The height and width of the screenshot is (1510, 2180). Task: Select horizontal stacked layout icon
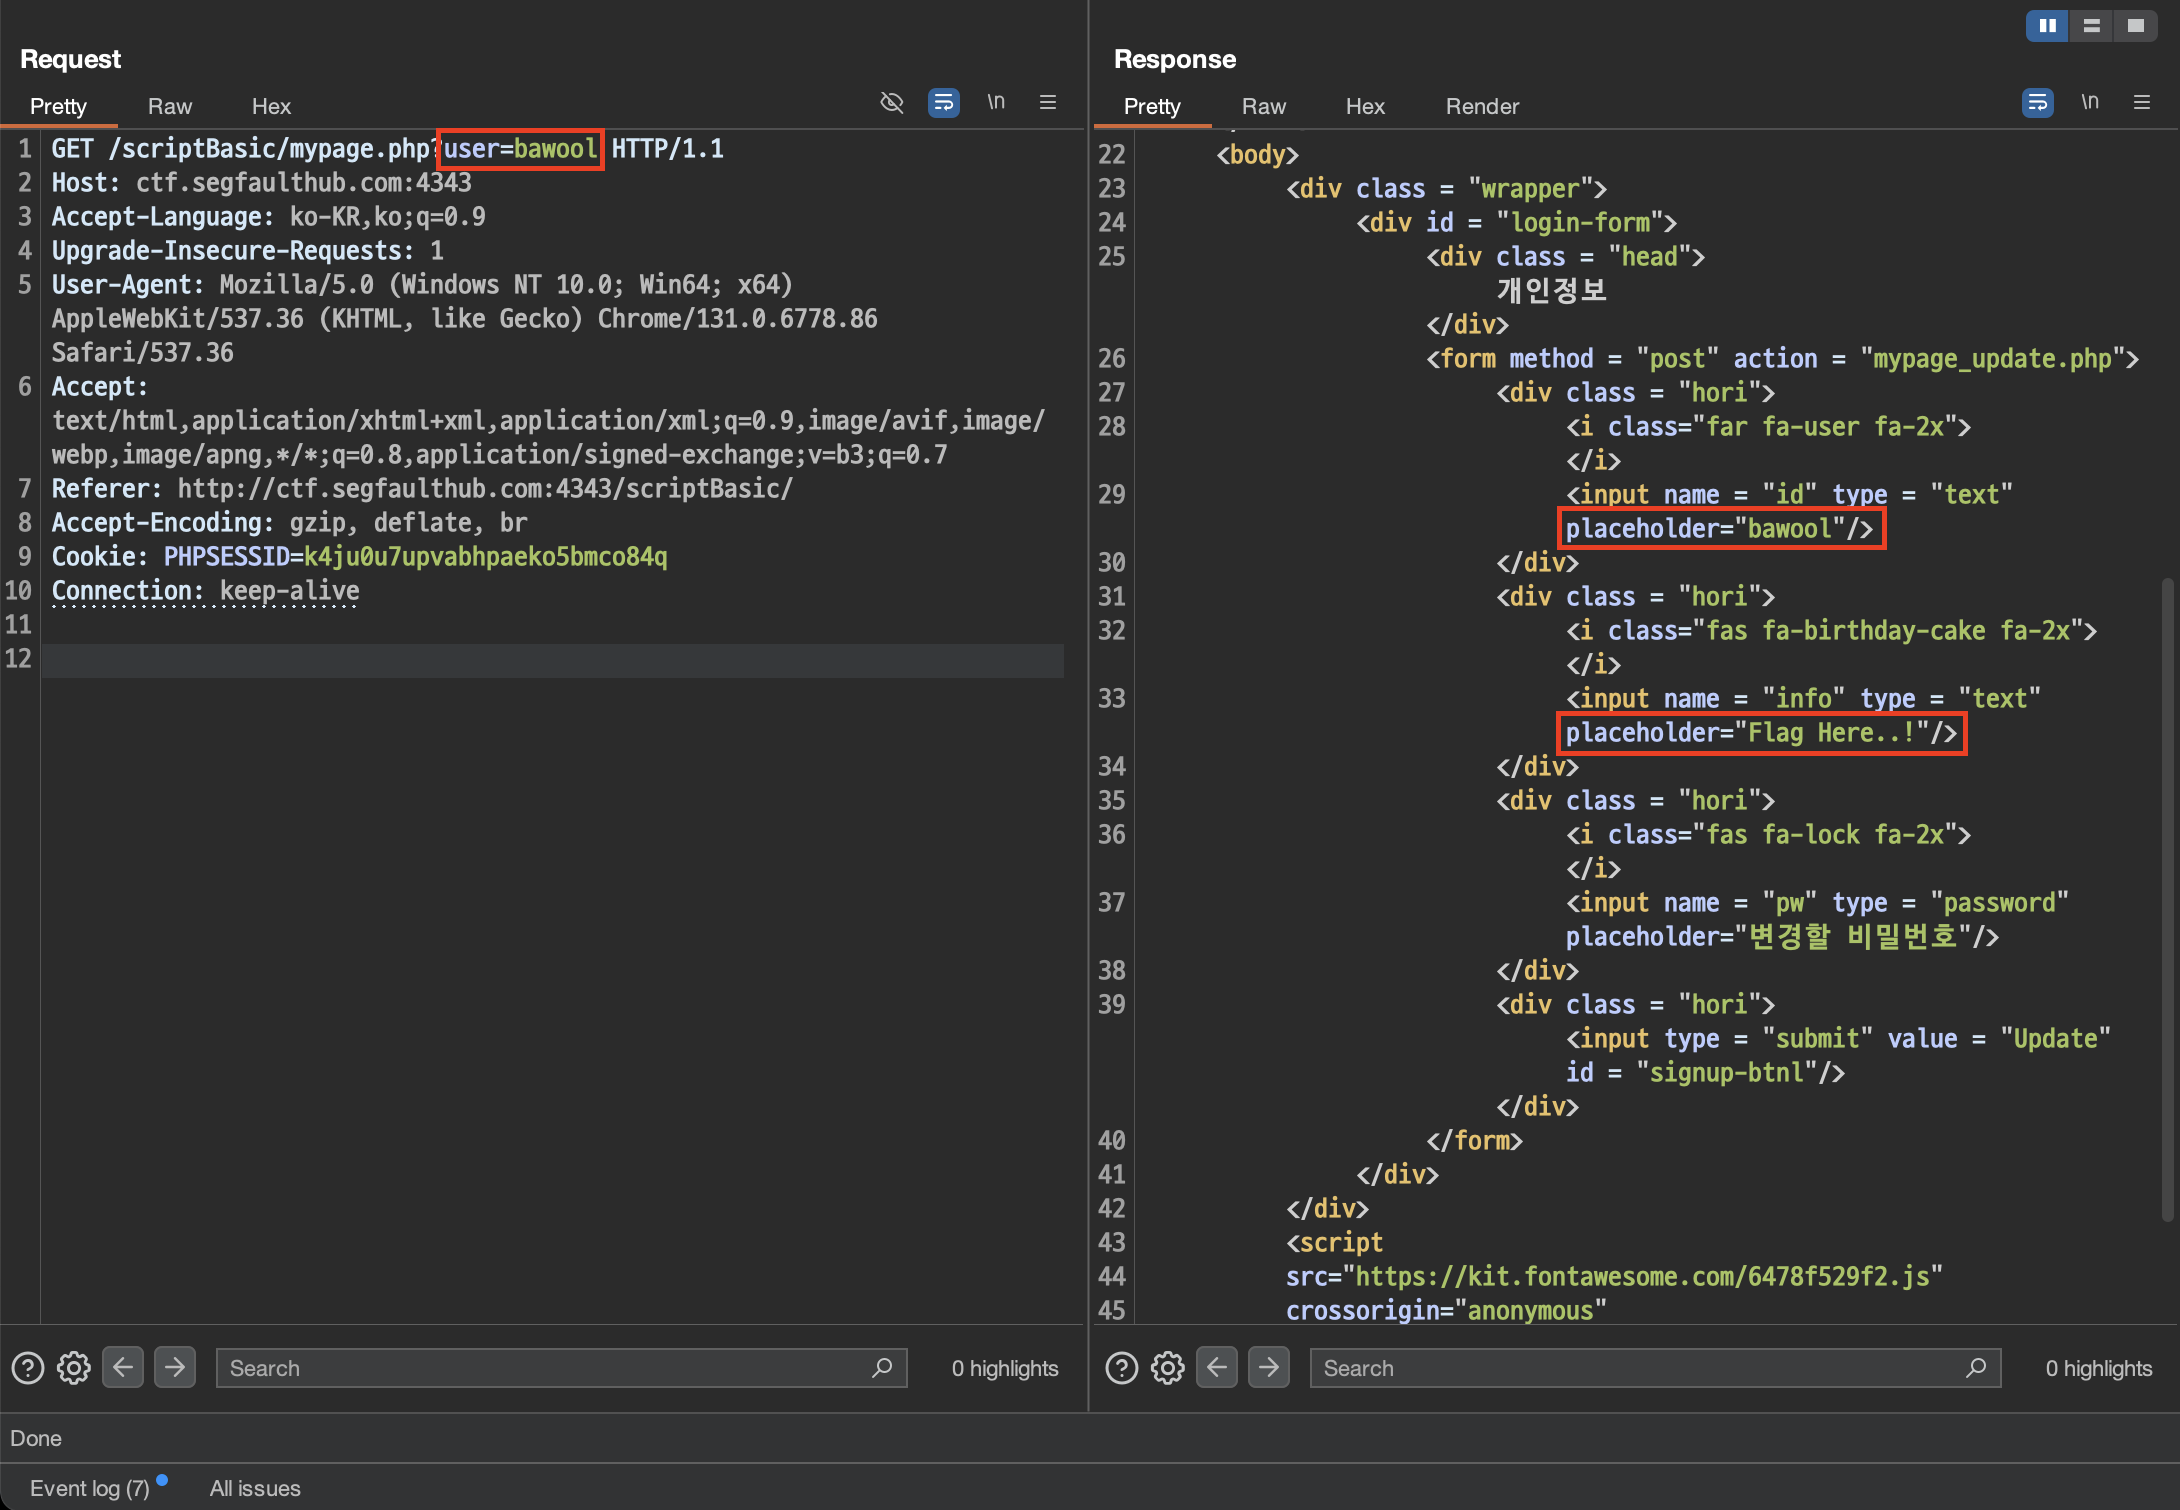point(2091,26)
